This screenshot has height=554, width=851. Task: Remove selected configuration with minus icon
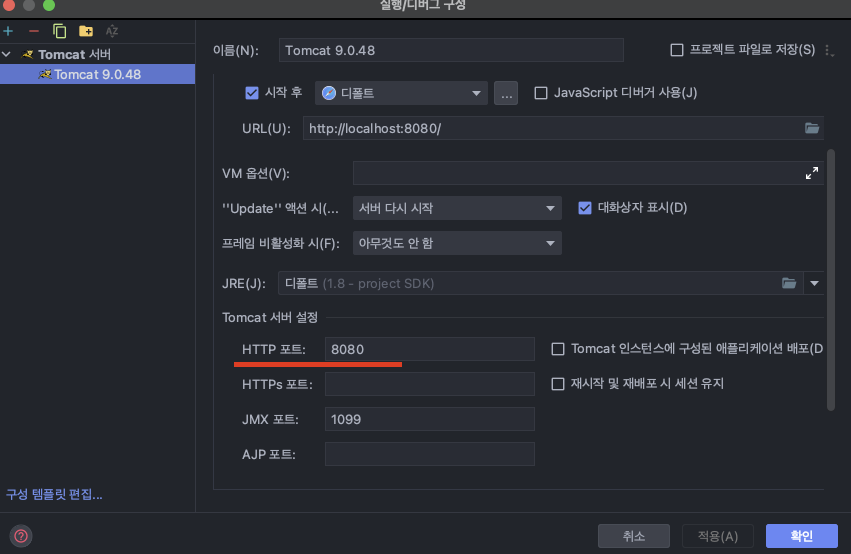(34, 31)
